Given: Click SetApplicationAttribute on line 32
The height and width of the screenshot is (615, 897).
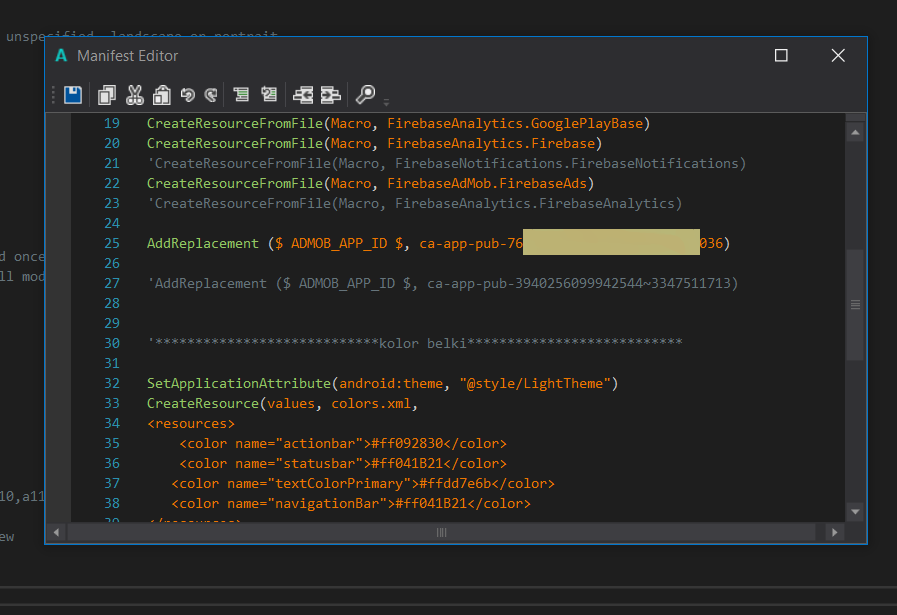Looking at the screenshot, I should 239,384.
